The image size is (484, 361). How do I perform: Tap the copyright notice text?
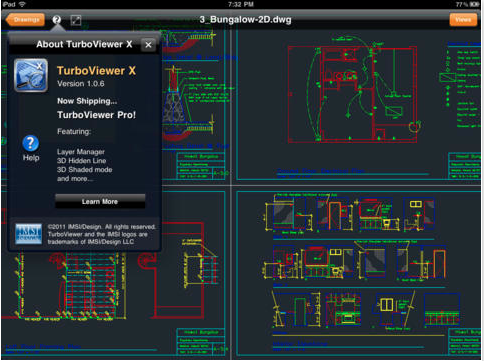[102, 234]
